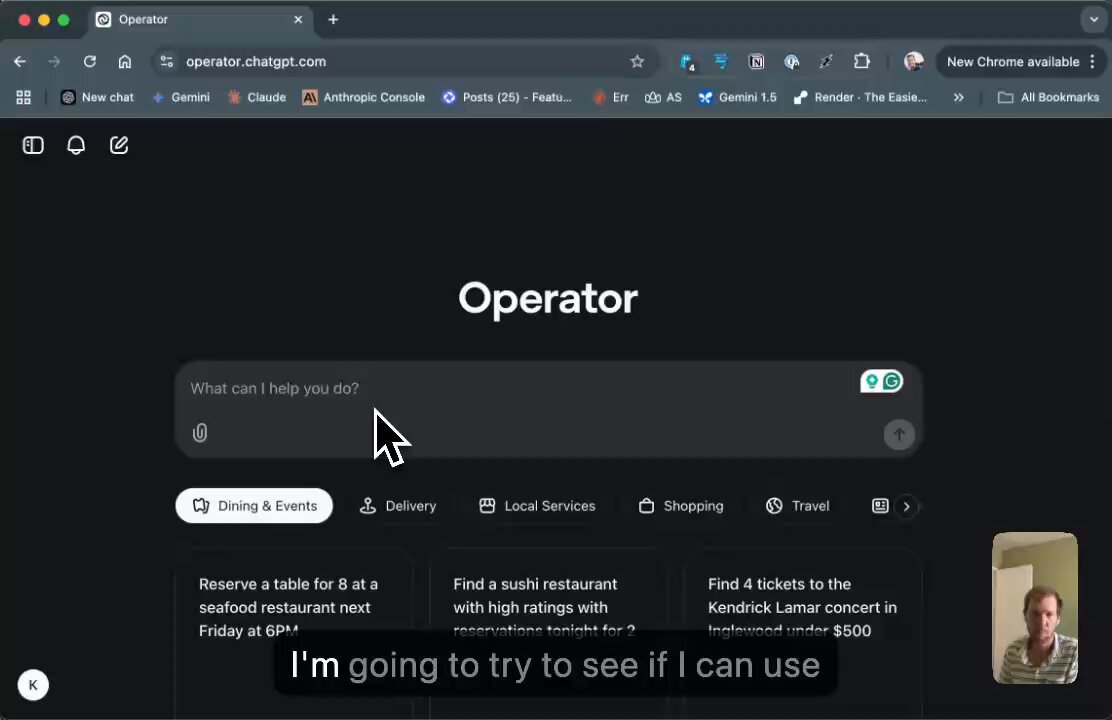Open a new browser tab
The image size is (1112, 720).
[x=333, y=20]
